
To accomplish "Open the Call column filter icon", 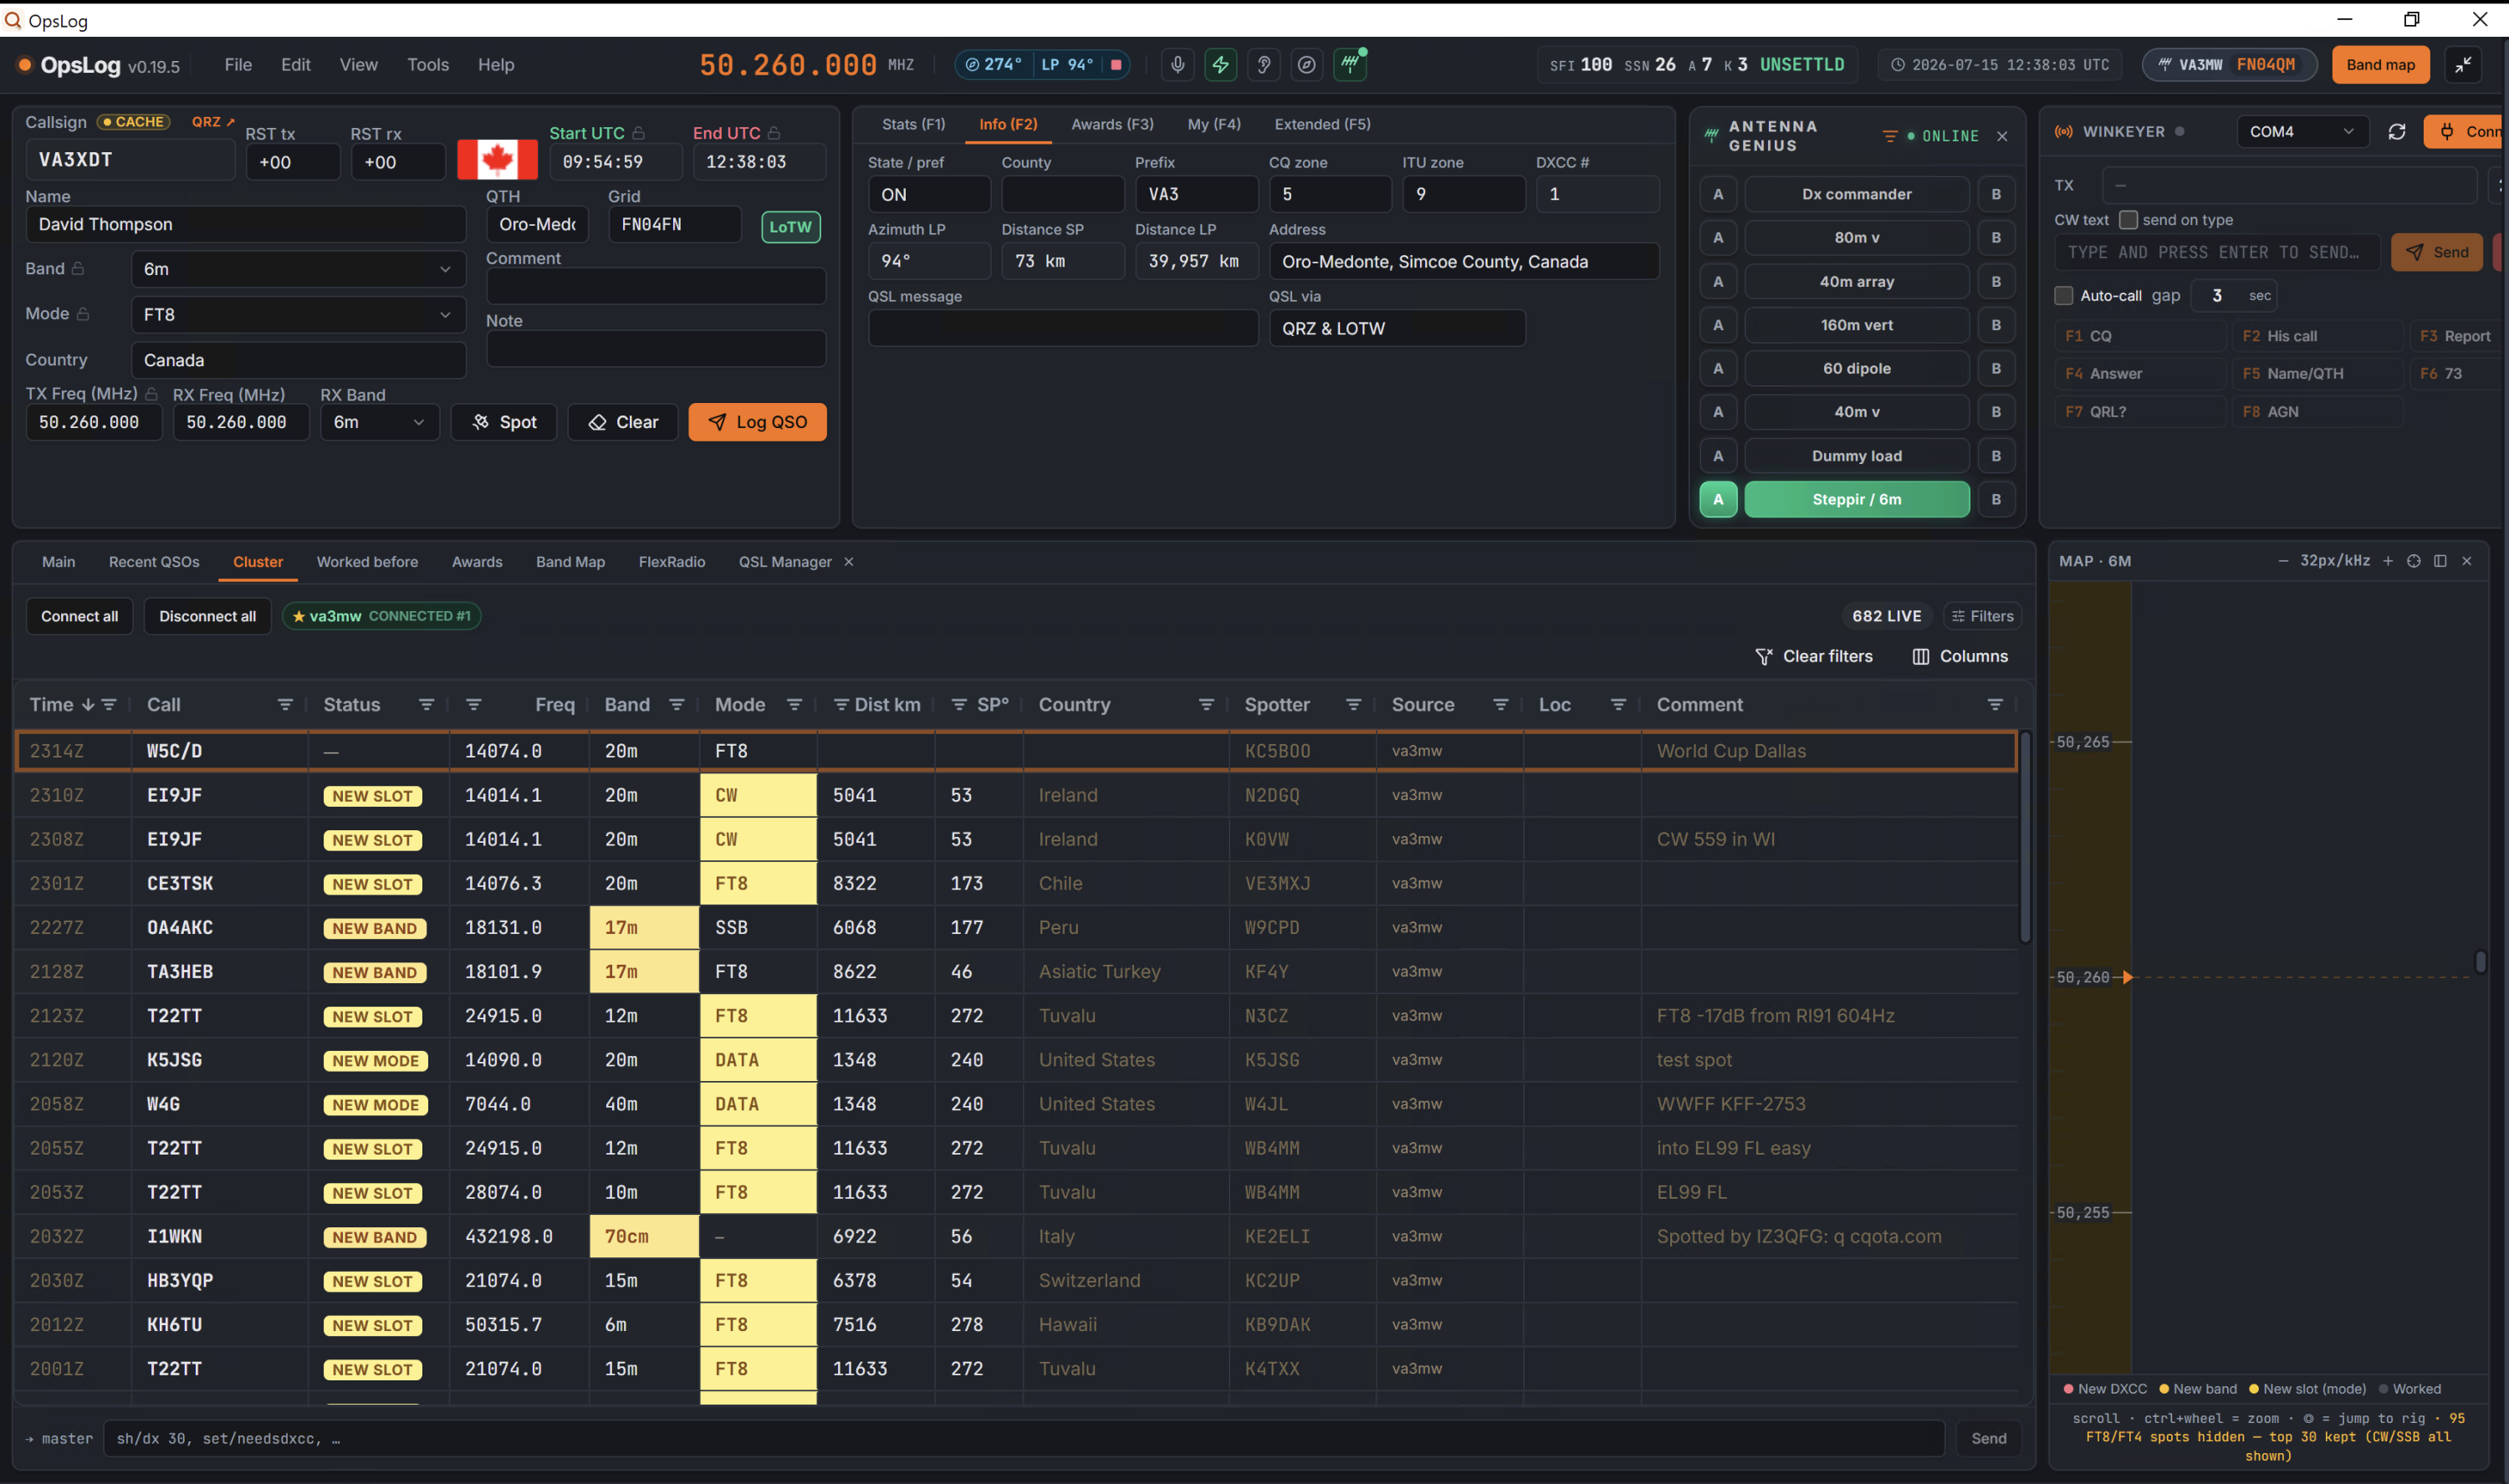I will [285, 705].
